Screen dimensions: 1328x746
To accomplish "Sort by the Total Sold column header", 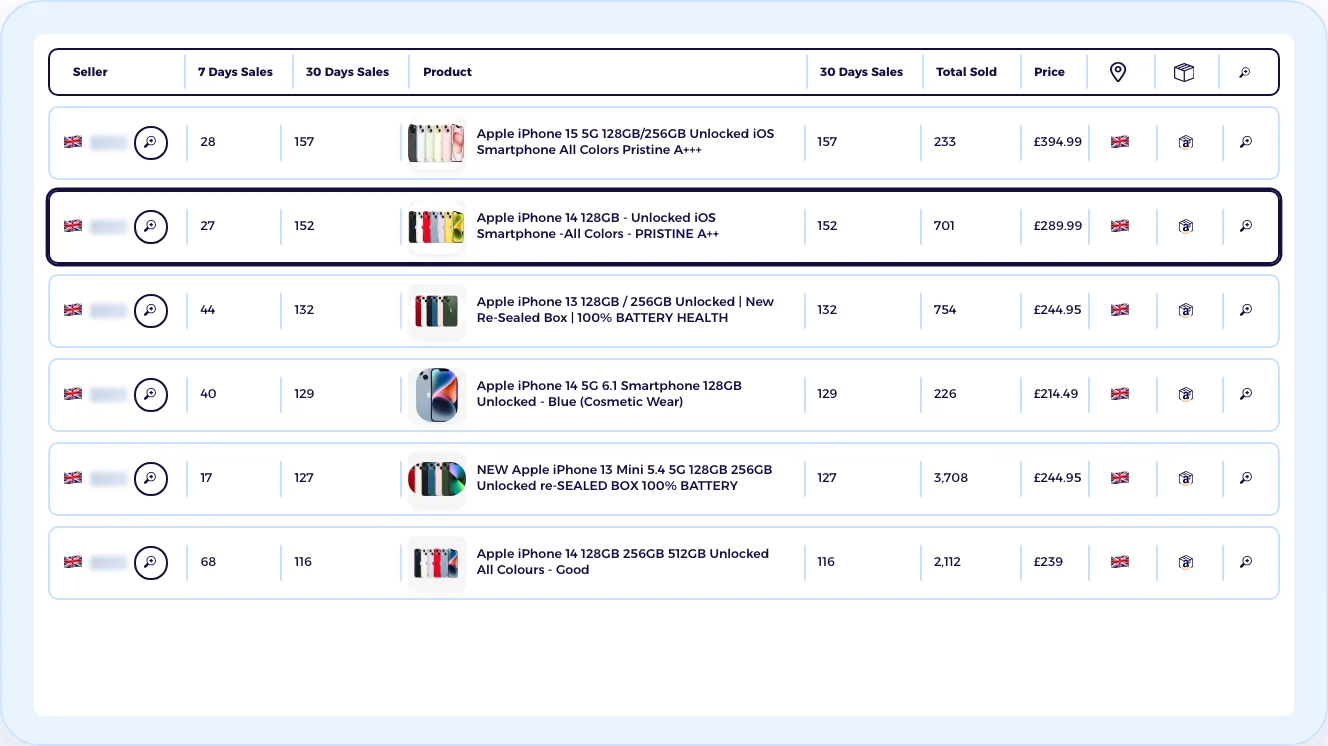I will 966,72.
